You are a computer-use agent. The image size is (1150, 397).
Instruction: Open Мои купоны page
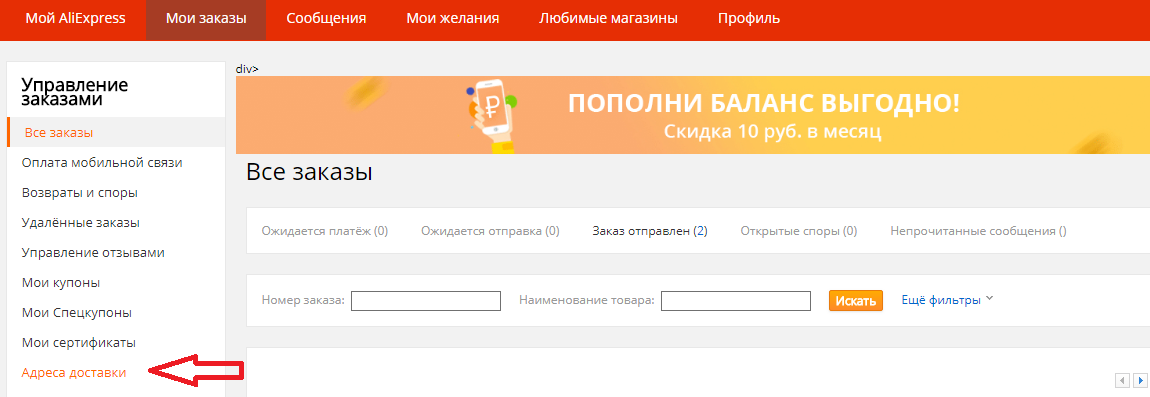(61, 283)
